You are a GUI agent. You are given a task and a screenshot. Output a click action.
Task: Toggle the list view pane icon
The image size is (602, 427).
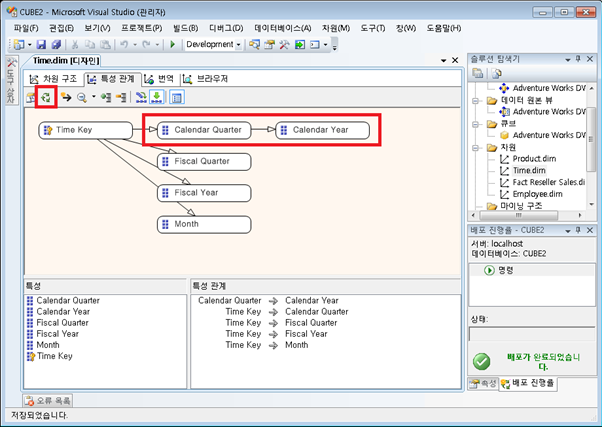pyautogui.click(x=177, y=98)
